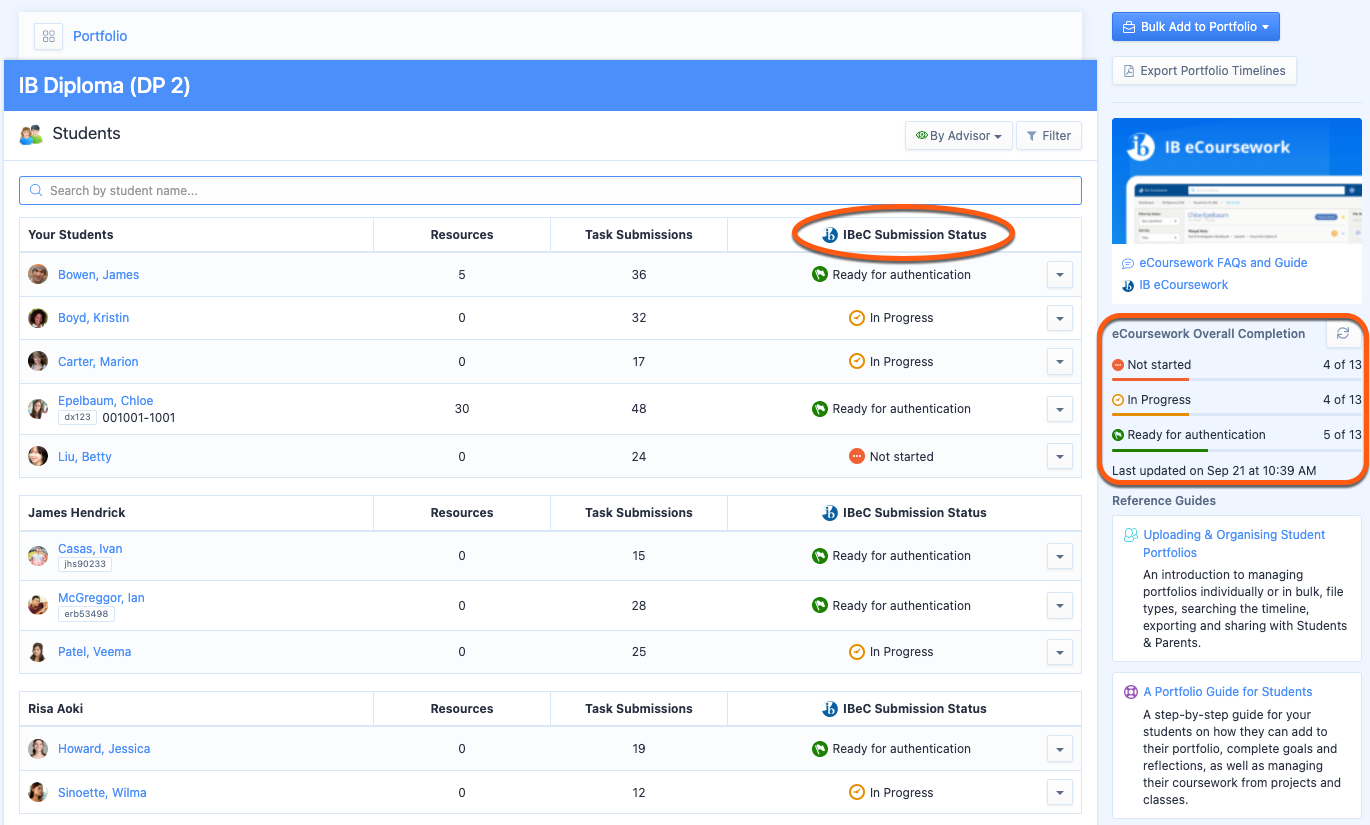Click James Bowen's avatar

tap(38, 275)
